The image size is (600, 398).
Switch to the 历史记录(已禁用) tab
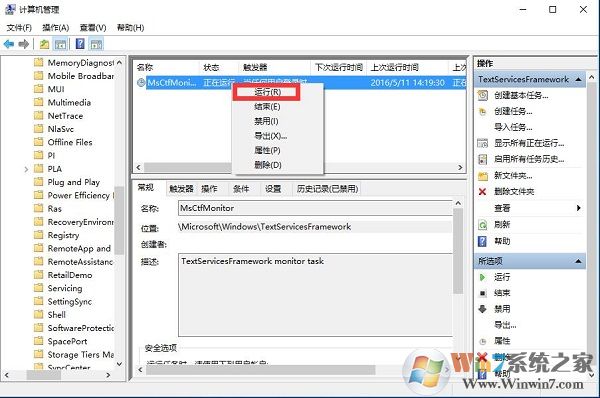coord(327,189)
